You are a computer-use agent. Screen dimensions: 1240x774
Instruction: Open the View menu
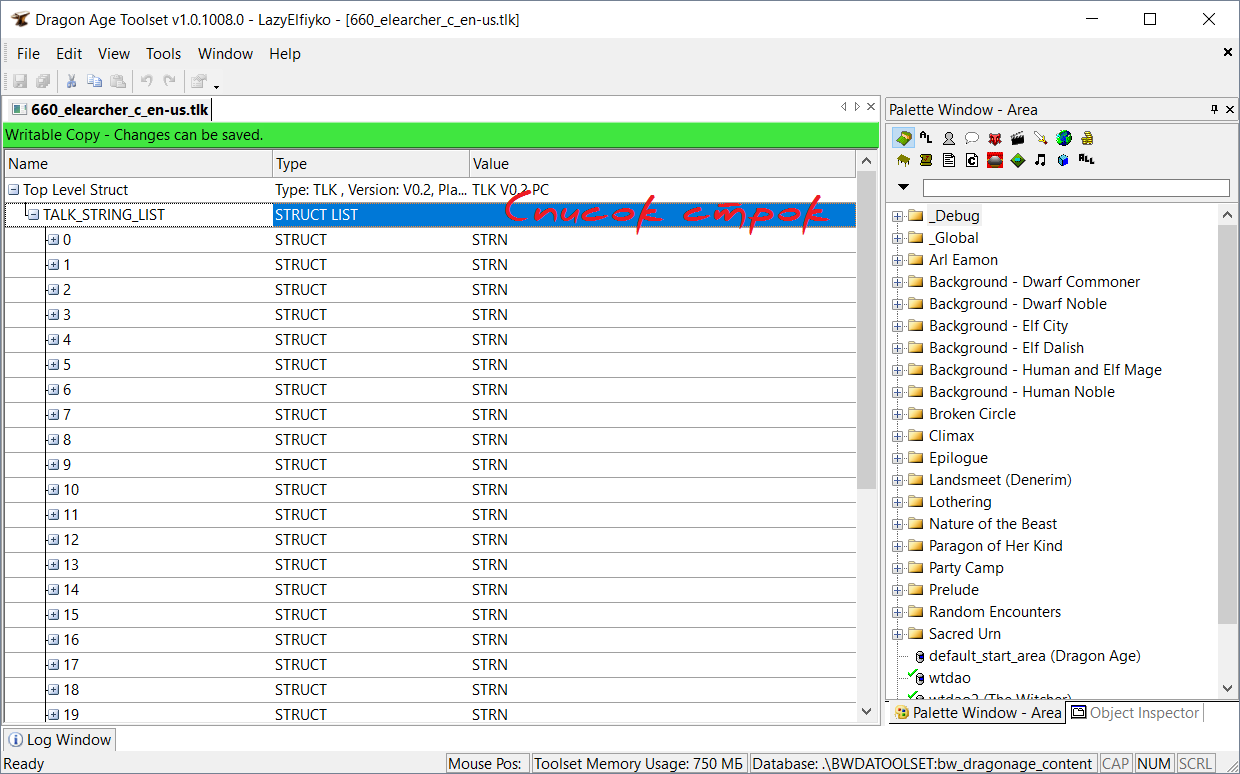click(x=114, y=54)
